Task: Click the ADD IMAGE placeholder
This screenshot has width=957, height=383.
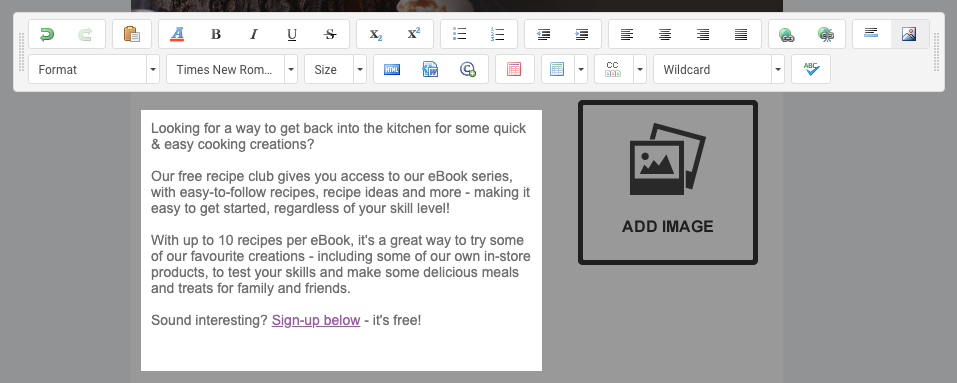Action: coord(668,182)
